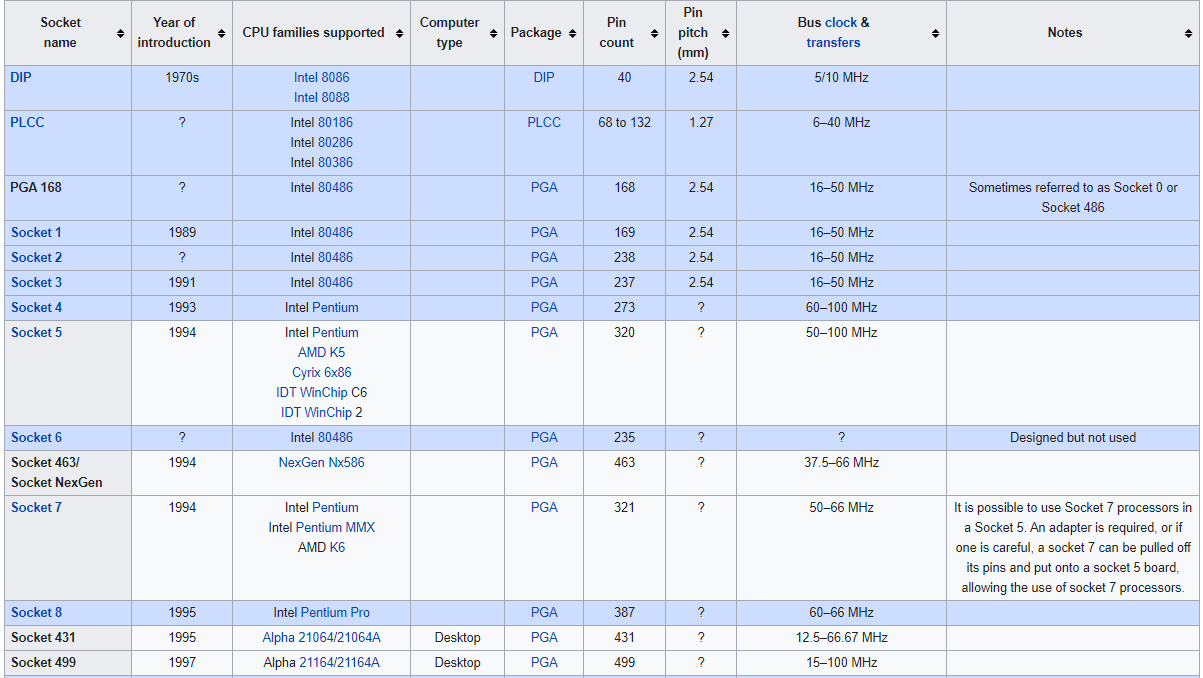
Task: Sort by Pin pitch column arrows
Action: (x=726, y=33)
